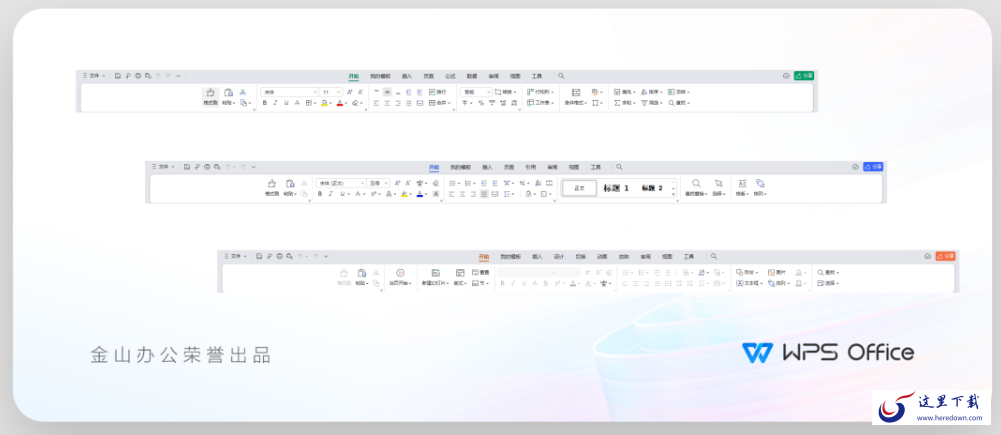This screenshot has height=435, width=1001.
Task: Toggle Bold in the blue writer toolbar
Action: coord(320,194)
